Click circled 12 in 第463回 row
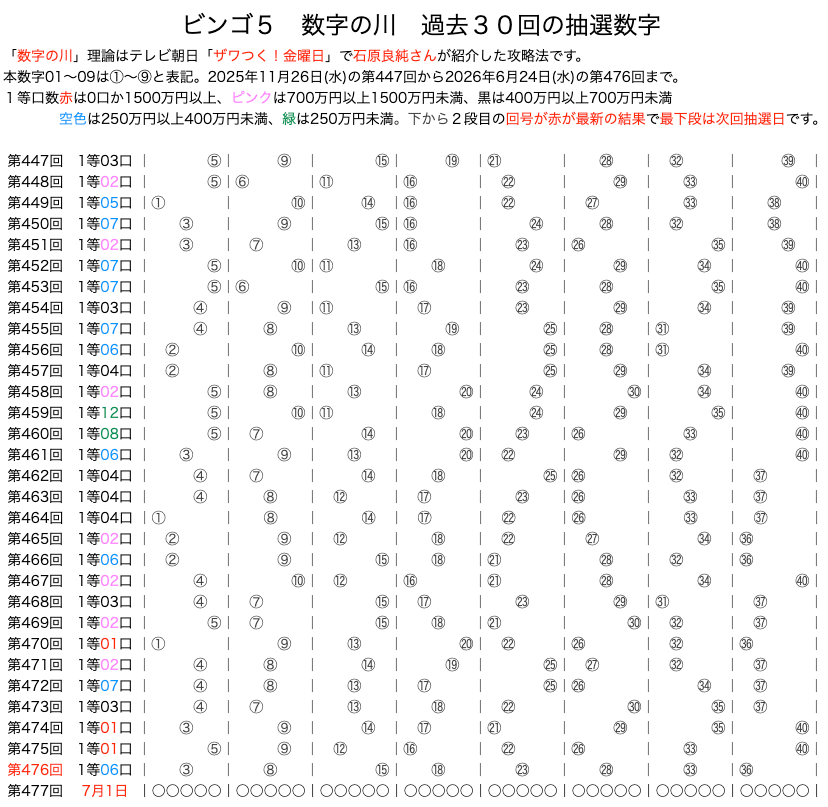The height and width of the screenshot is (807, 828). pyautogui.click(x=340, y=496)
